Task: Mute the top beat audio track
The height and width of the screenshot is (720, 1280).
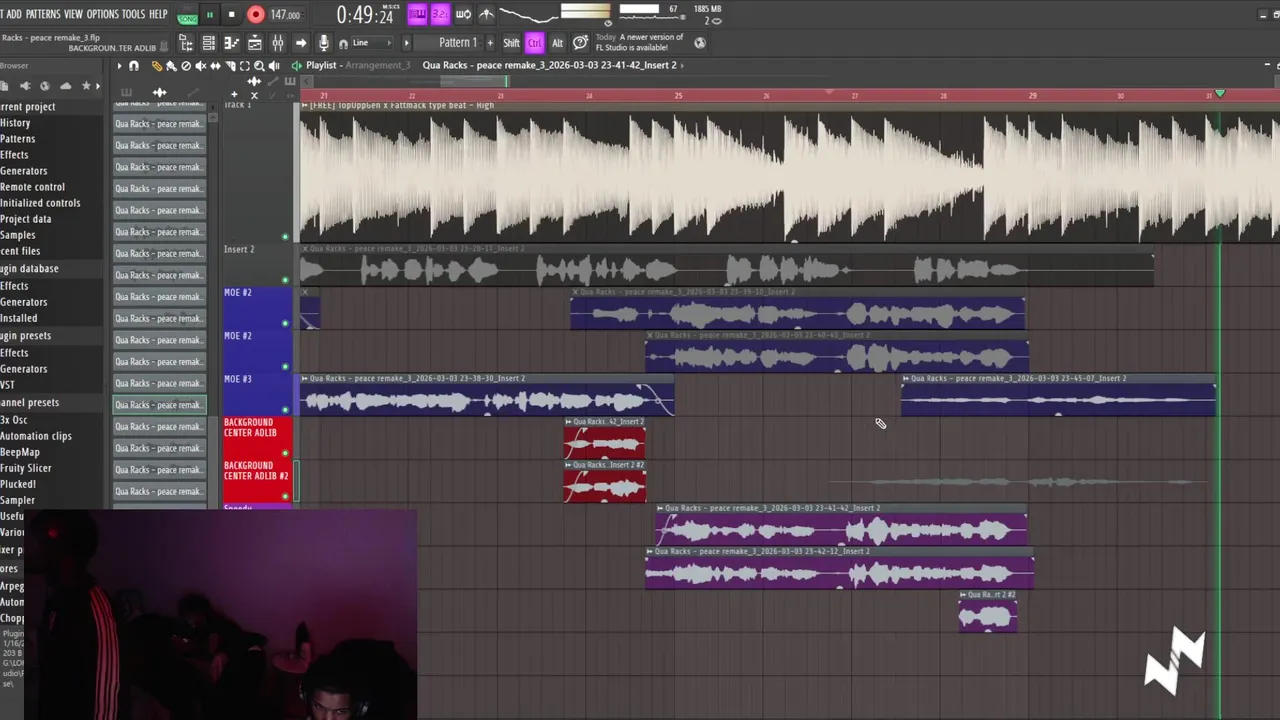Action: 285,237
